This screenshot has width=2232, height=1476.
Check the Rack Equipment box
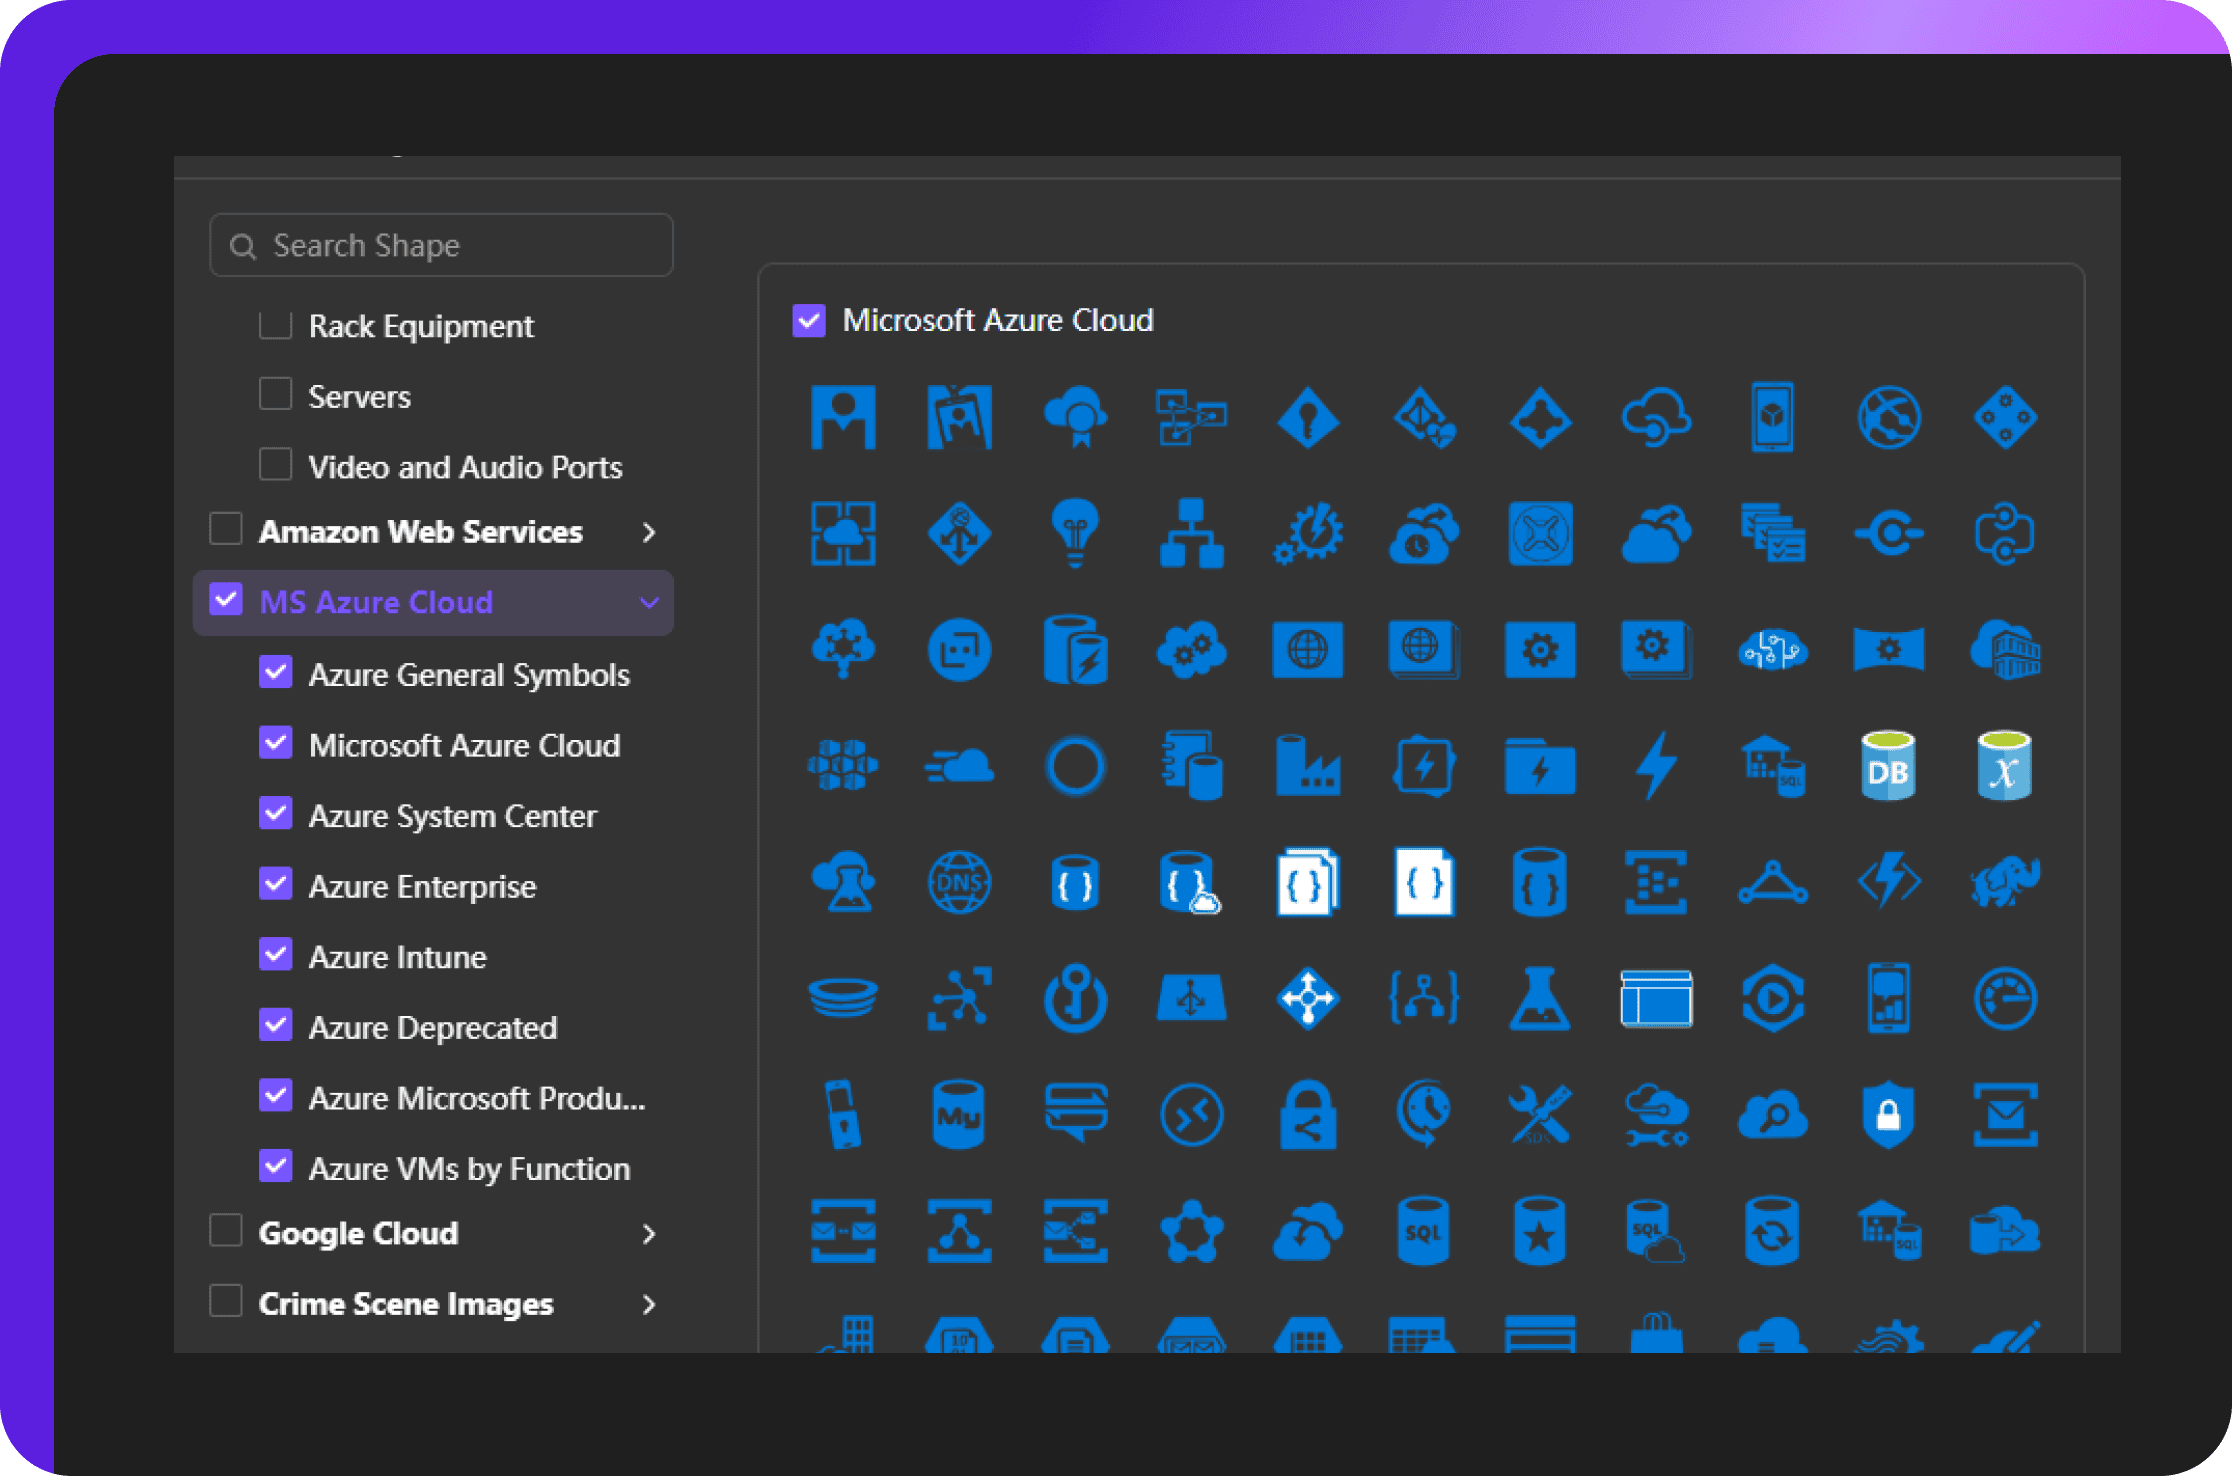(275, 324)
